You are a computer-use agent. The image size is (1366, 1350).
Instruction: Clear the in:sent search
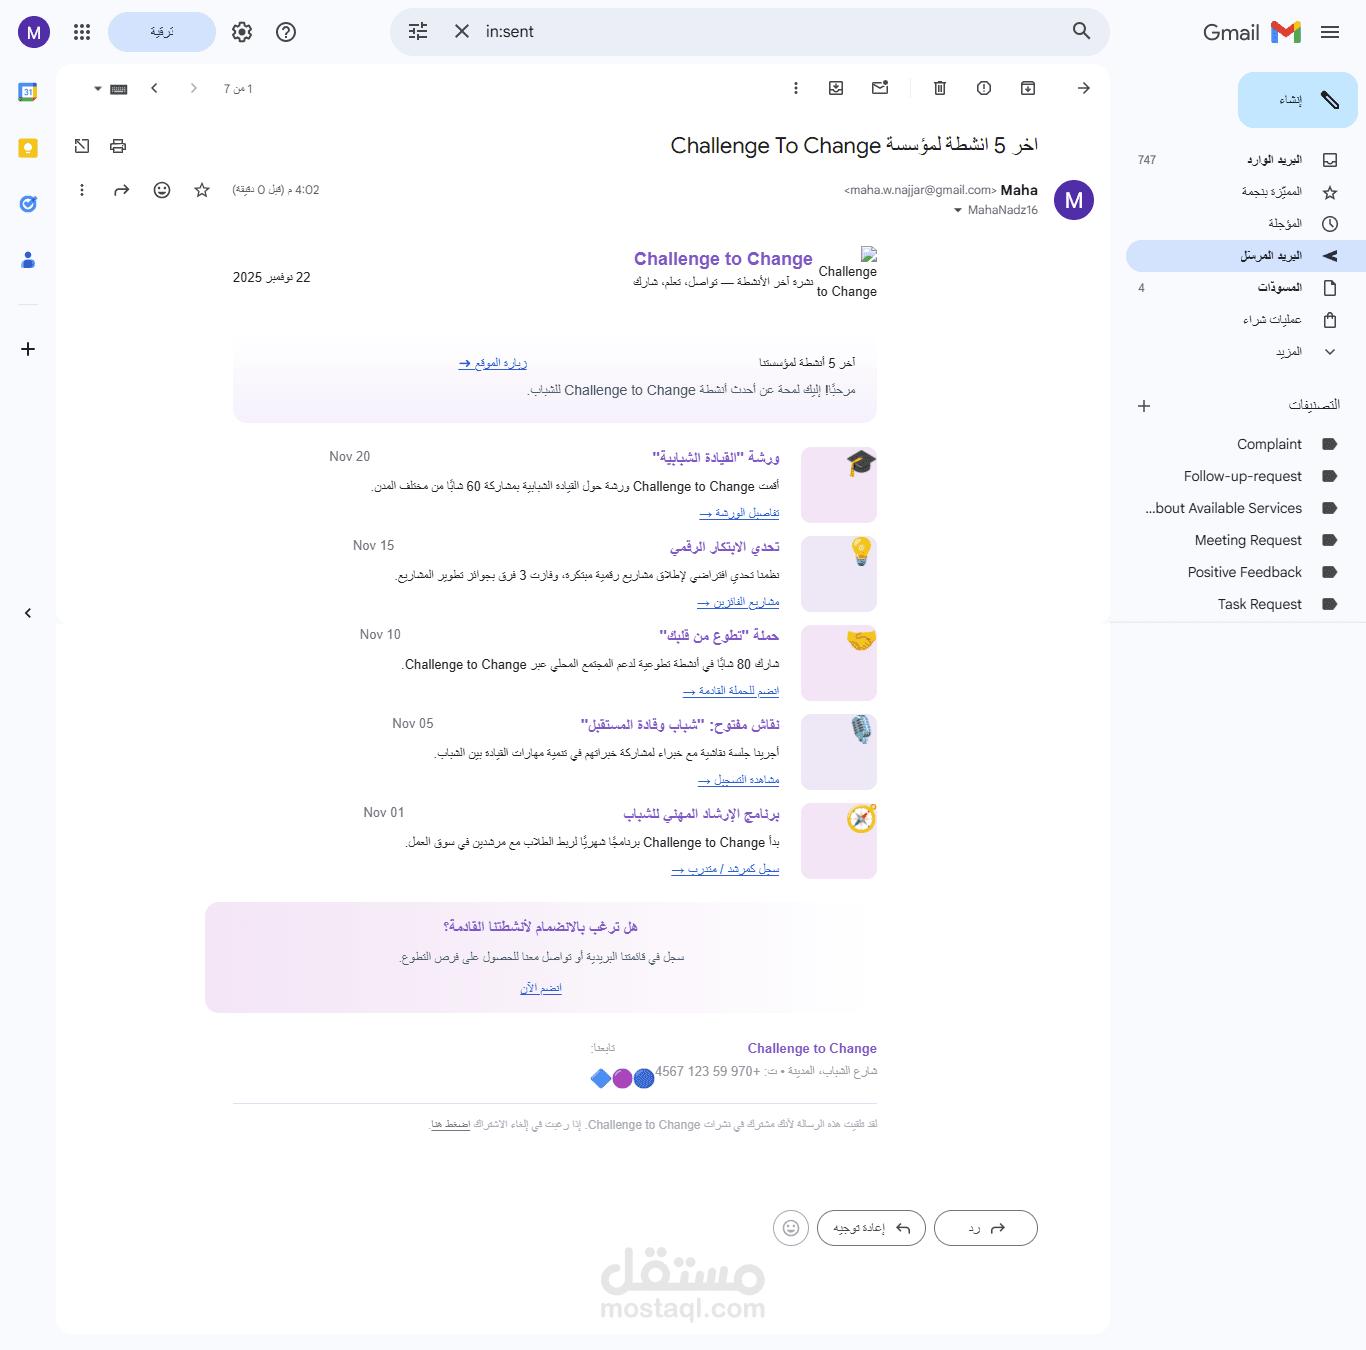[x=462, y=31]
